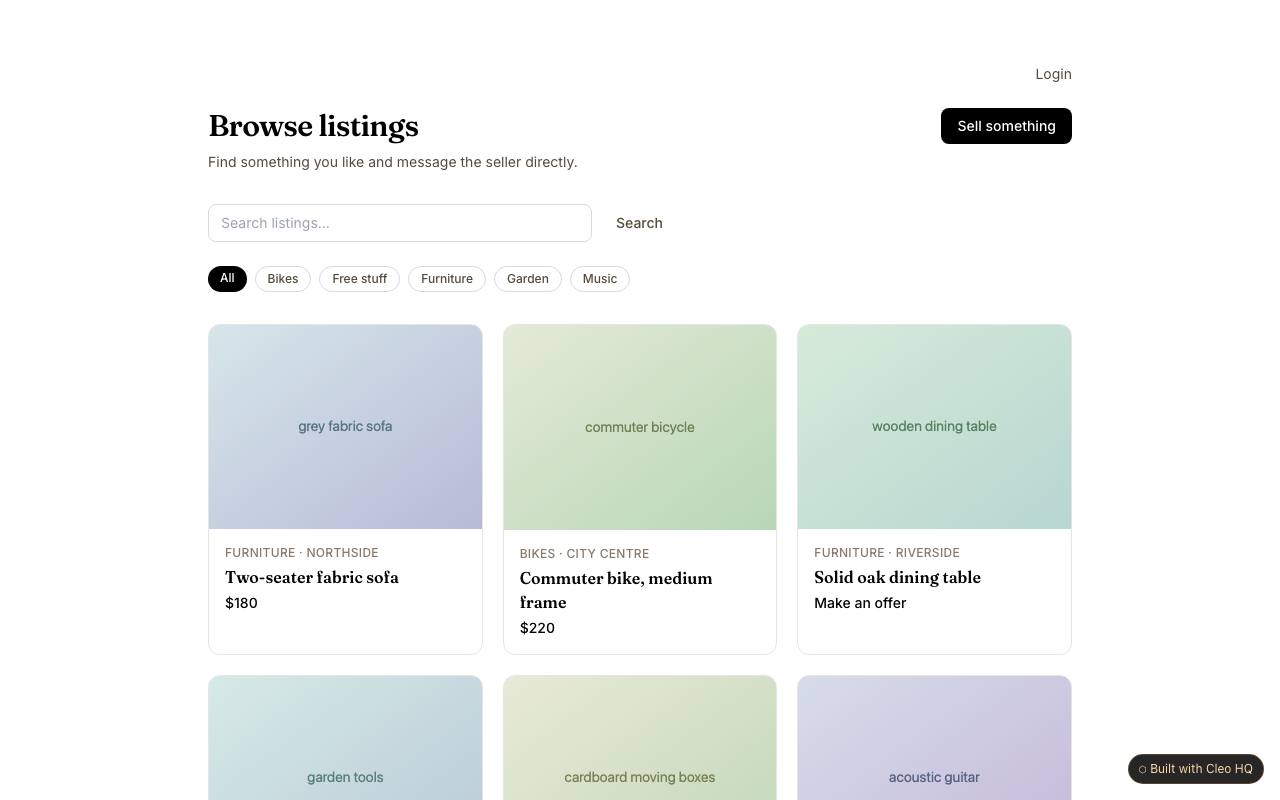Click the Make an offer text

pyautogui.click(x=860, y=603)
